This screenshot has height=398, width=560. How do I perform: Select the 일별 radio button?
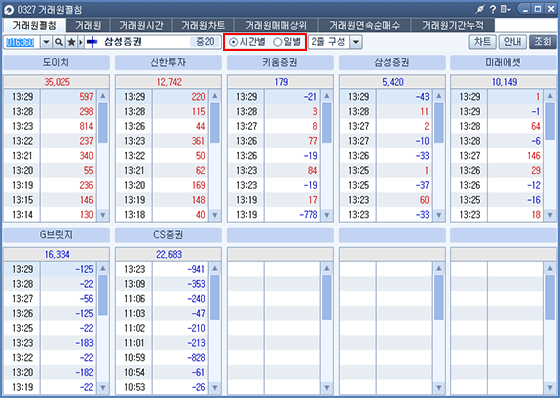coord(287,42)
